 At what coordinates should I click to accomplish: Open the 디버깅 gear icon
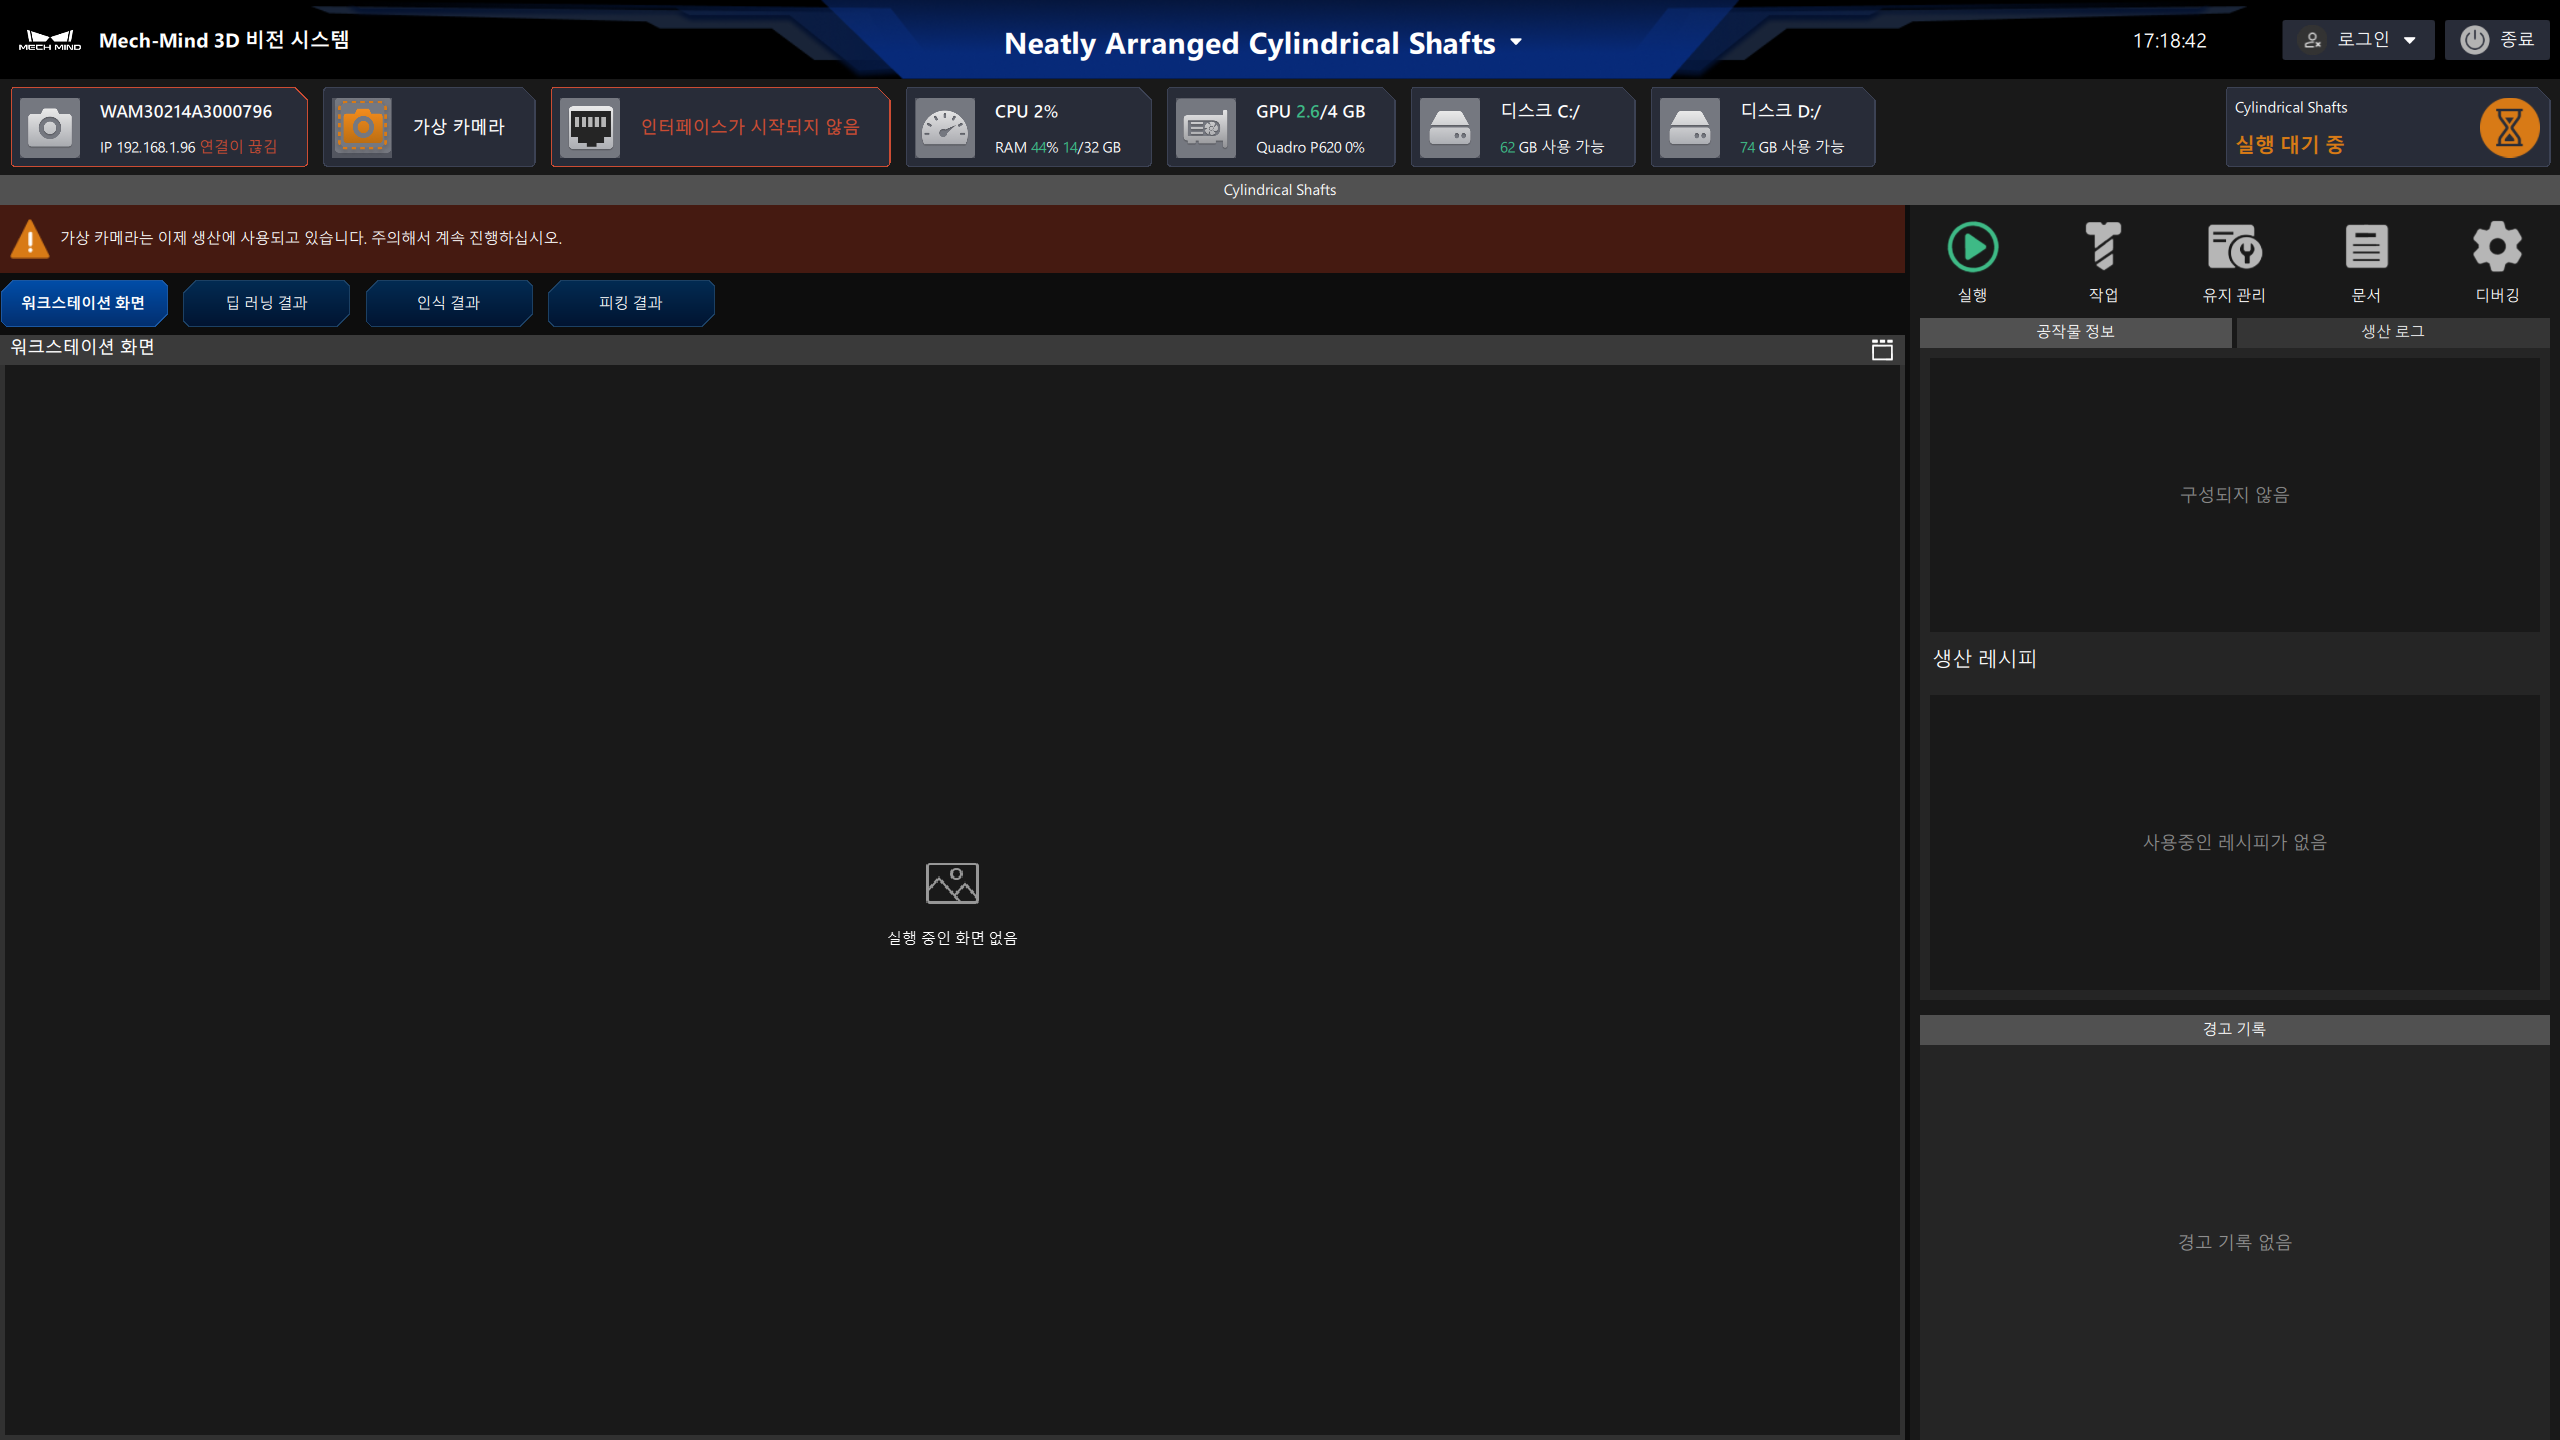(2497, 247)
